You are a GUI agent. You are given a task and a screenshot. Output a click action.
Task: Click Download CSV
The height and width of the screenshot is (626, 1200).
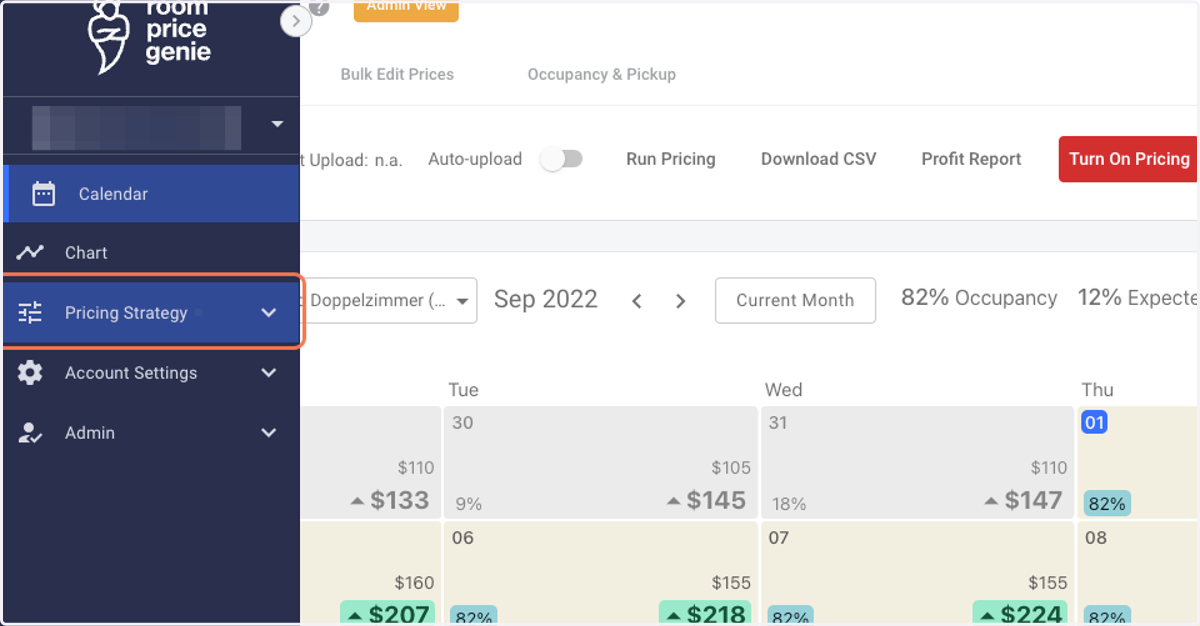pyautogui.click(x=819, y=159)
